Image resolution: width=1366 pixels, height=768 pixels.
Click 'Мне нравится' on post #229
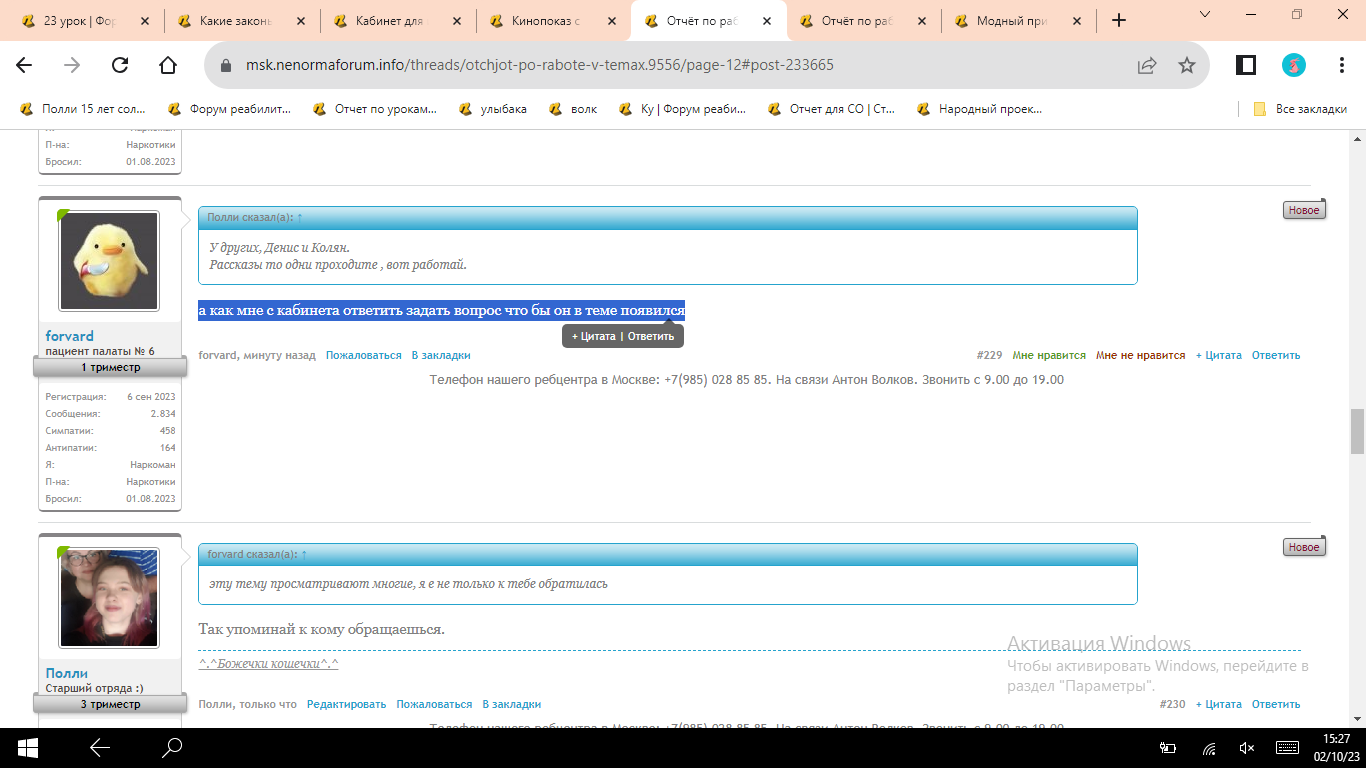[x=1049, y=355]
